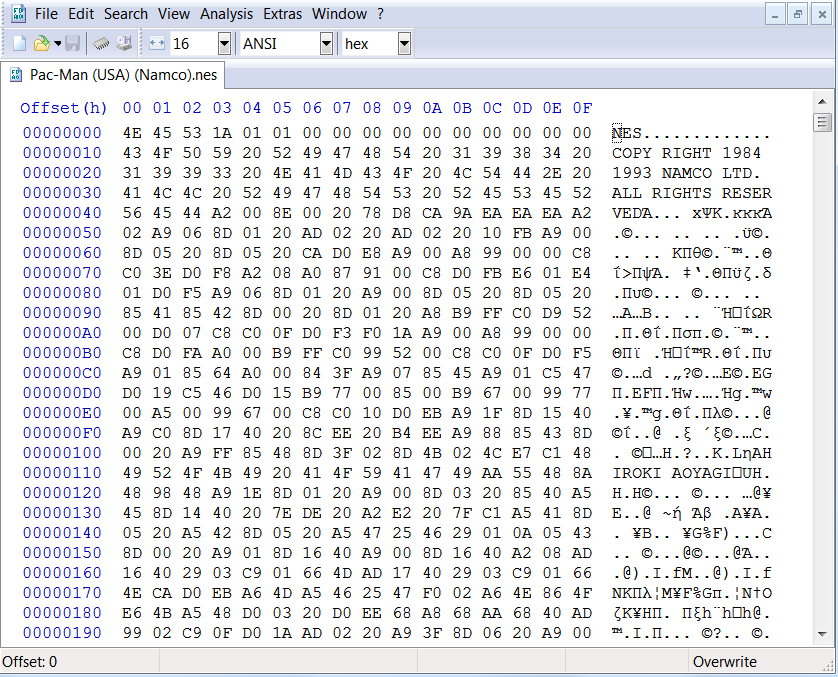
Task: Open the ANSI character set dropdown
Action: [326, 44]
